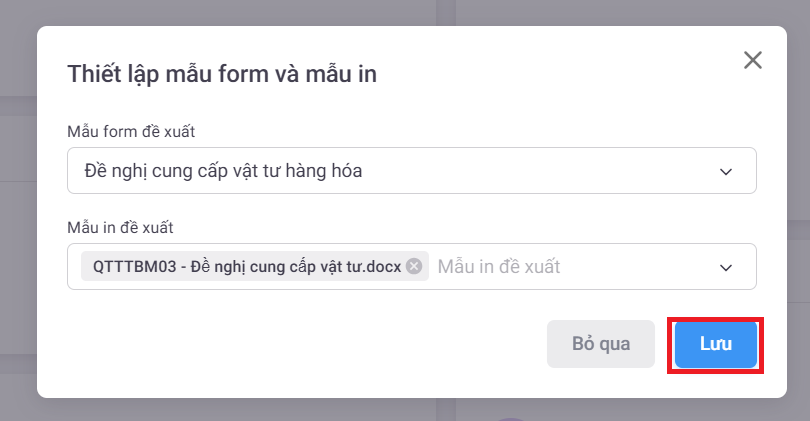This screenshot has width=810, height=421.
Task: Show form template options with the down arrow
Action: click(x=726, y=172)
